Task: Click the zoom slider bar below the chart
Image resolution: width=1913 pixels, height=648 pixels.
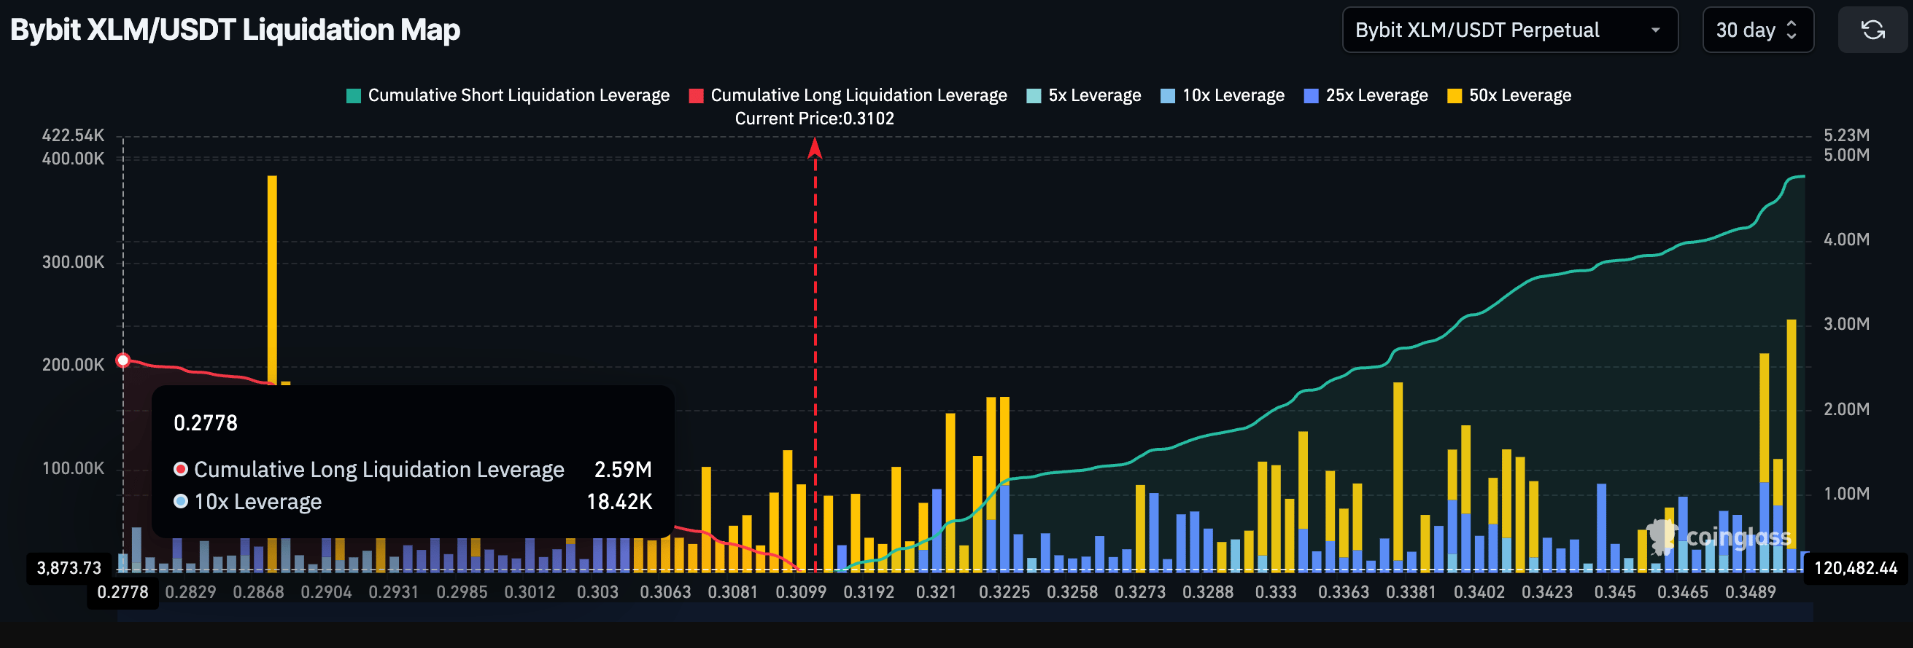Action: (x=964, y=612)
